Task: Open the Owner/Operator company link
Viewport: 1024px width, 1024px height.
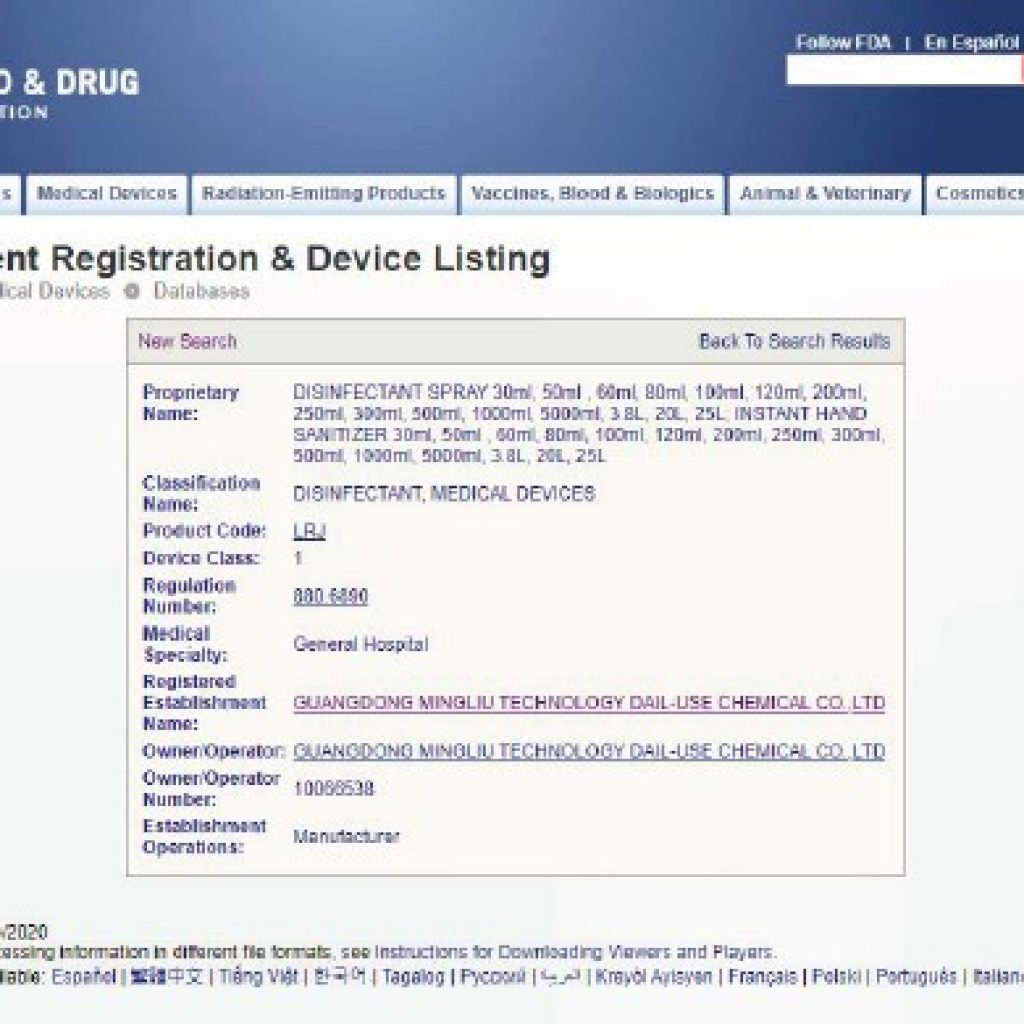Action: (589, 751)
